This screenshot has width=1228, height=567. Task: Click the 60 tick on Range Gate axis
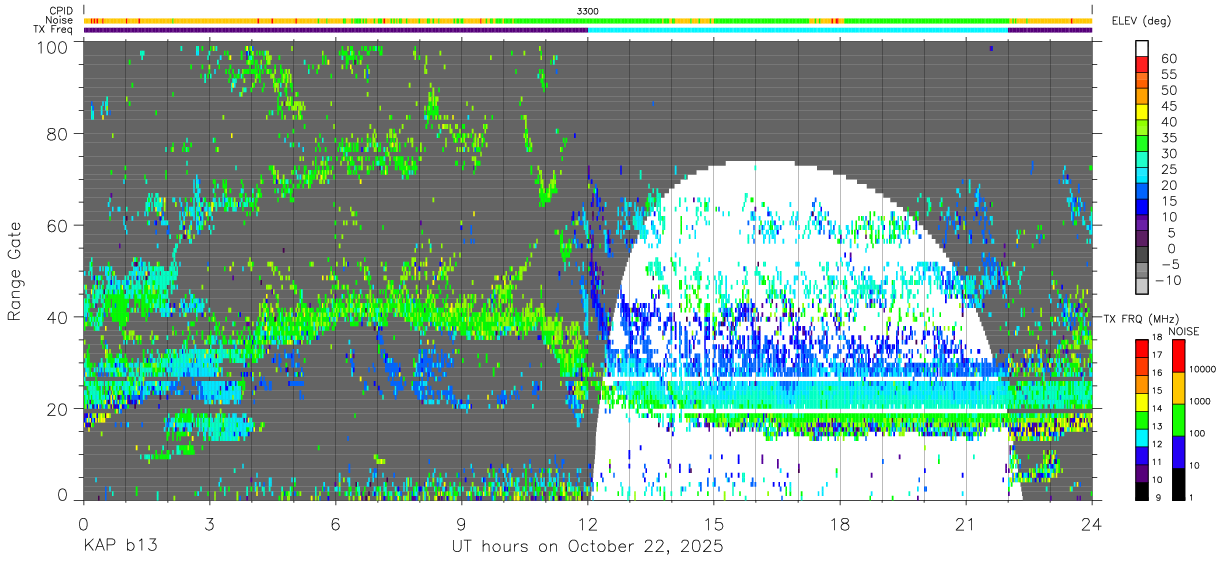[x=58, y=226]
